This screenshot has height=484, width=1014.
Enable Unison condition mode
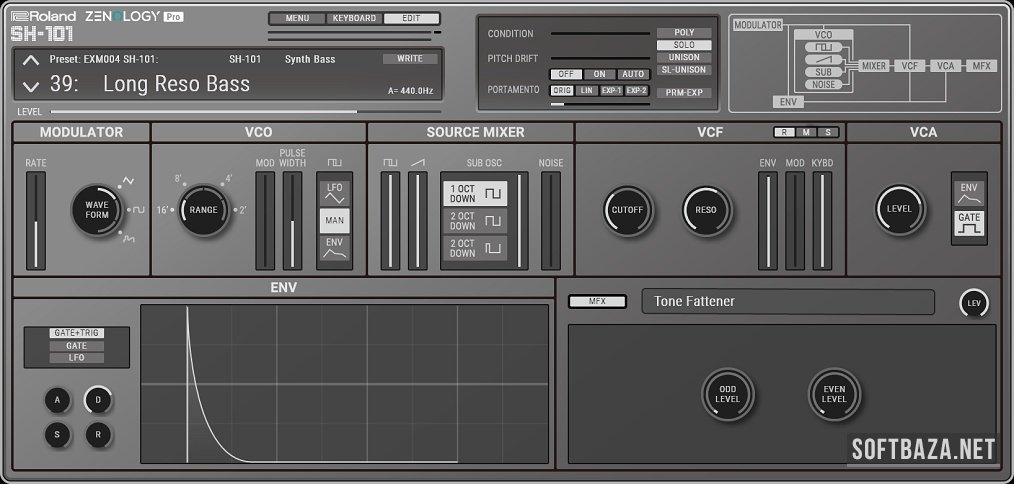(684, 58)
